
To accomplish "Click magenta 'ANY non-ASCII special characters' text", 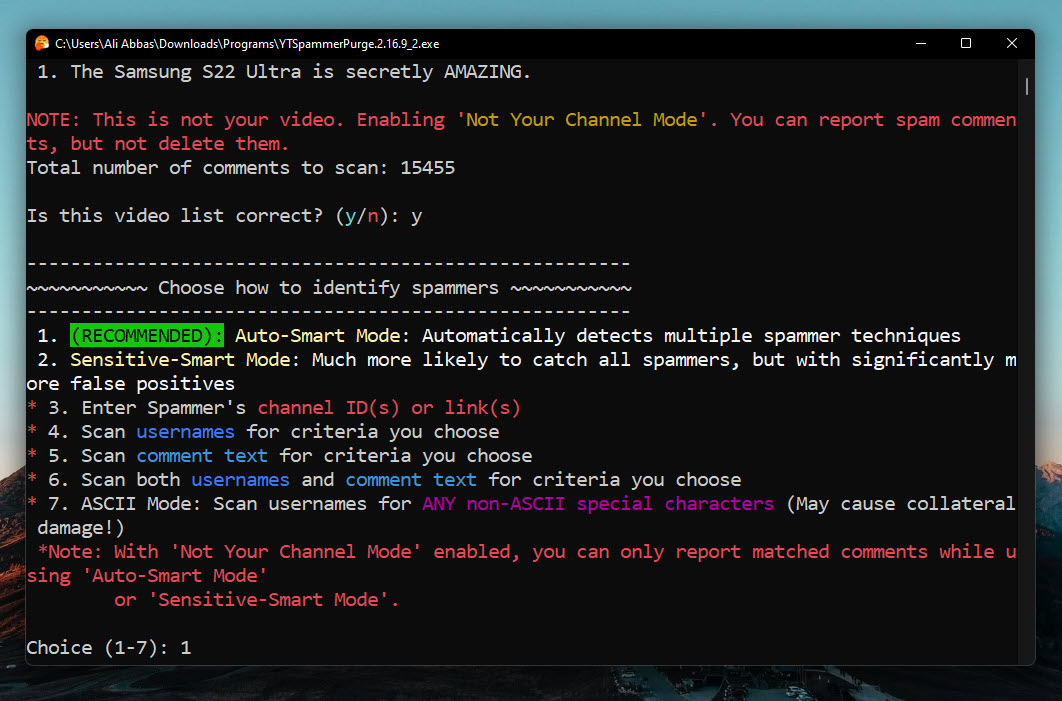I will 598,504.
